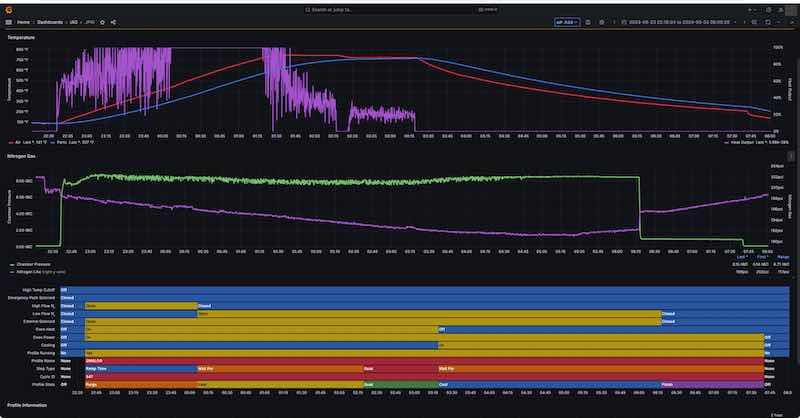This screenshot has height=418, width=800.
Task: Click the High Temp Cutoff Off bar
Action: click(x=424, y=290)
